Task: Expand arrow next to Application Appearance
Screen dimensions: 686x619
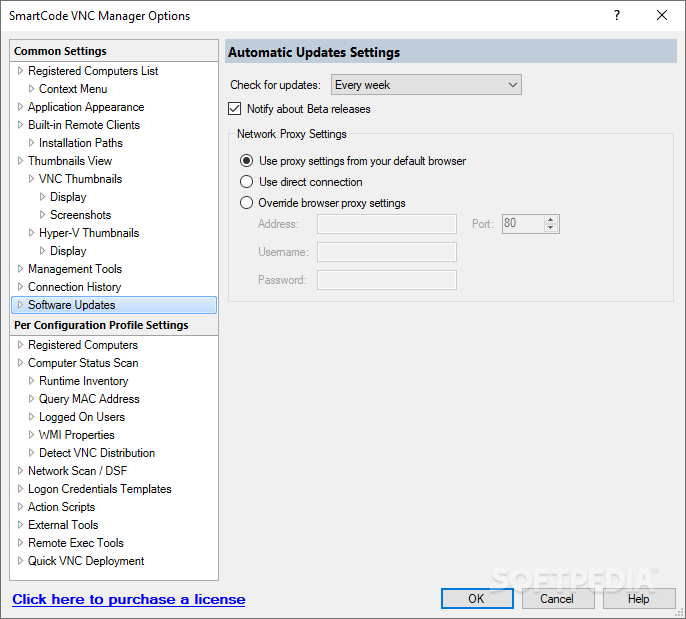Action: 20,106
